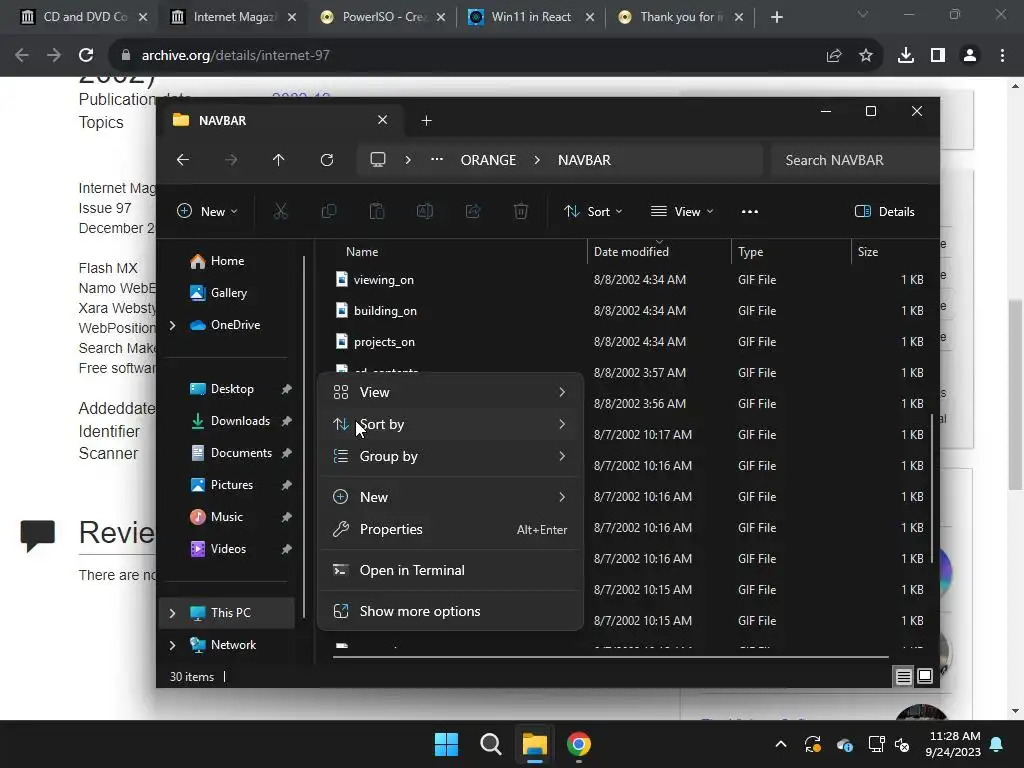
Task: Open the Windows Start menu
Action: (447, 744)
